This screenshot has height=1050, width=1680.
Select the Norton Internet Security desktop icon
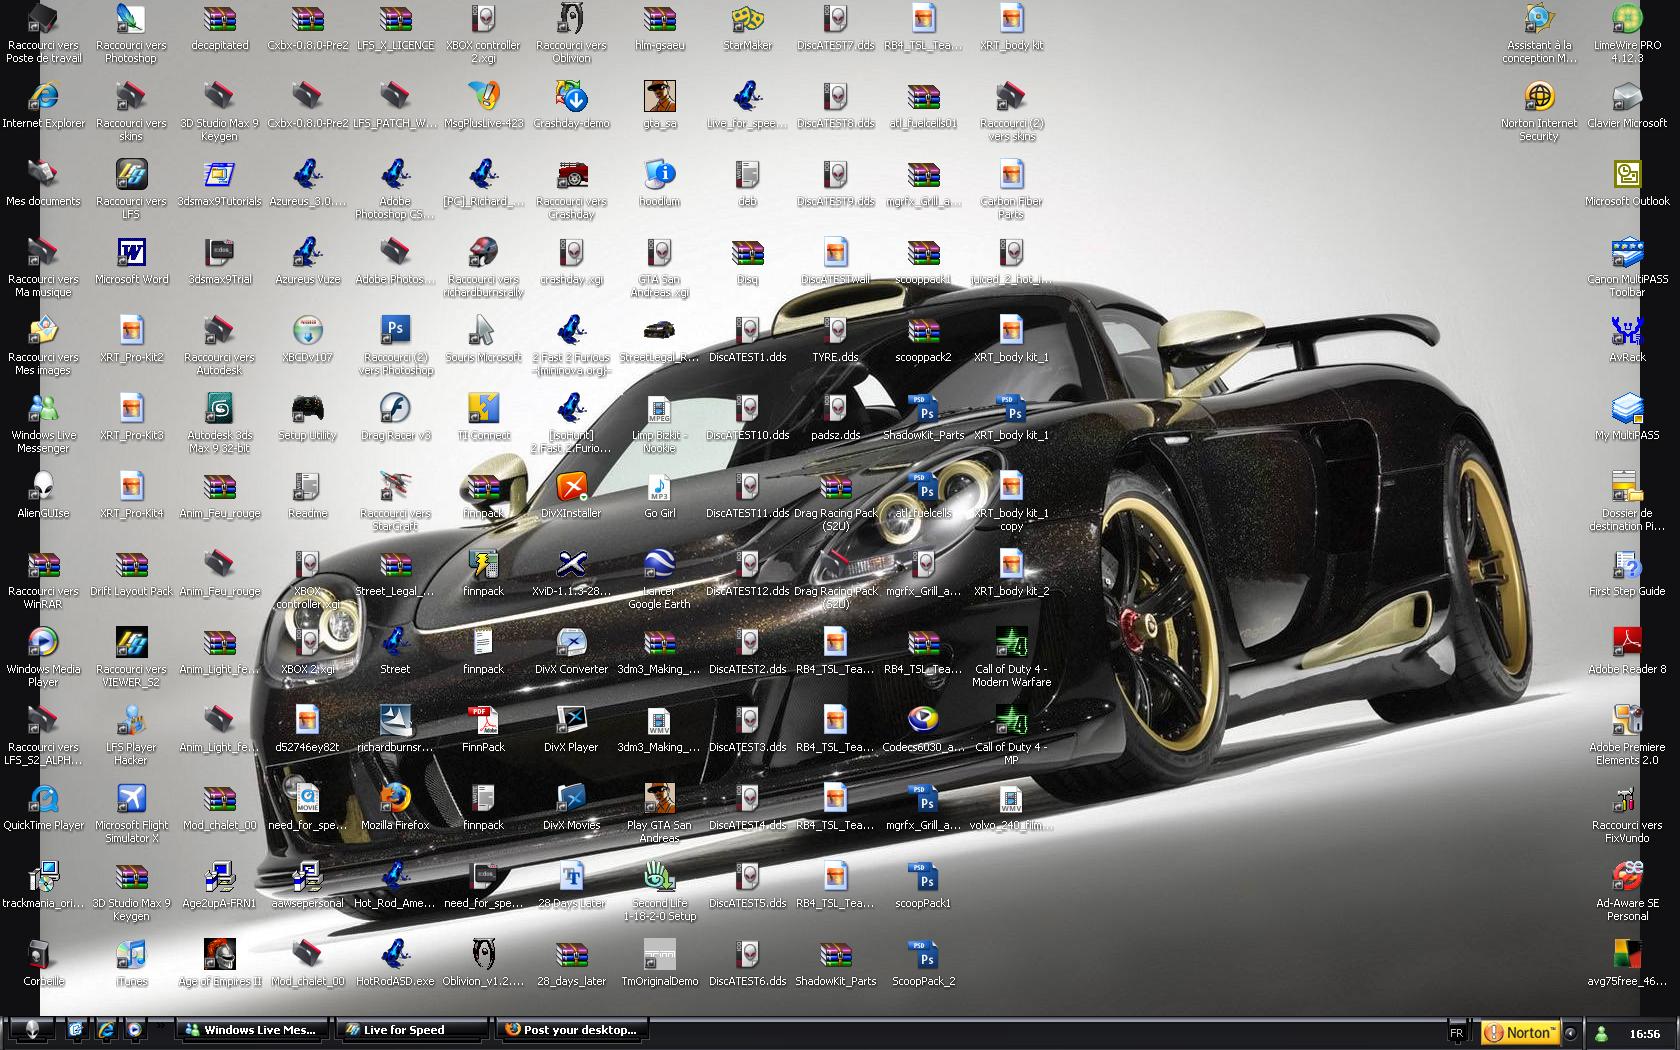(1539, 97)
